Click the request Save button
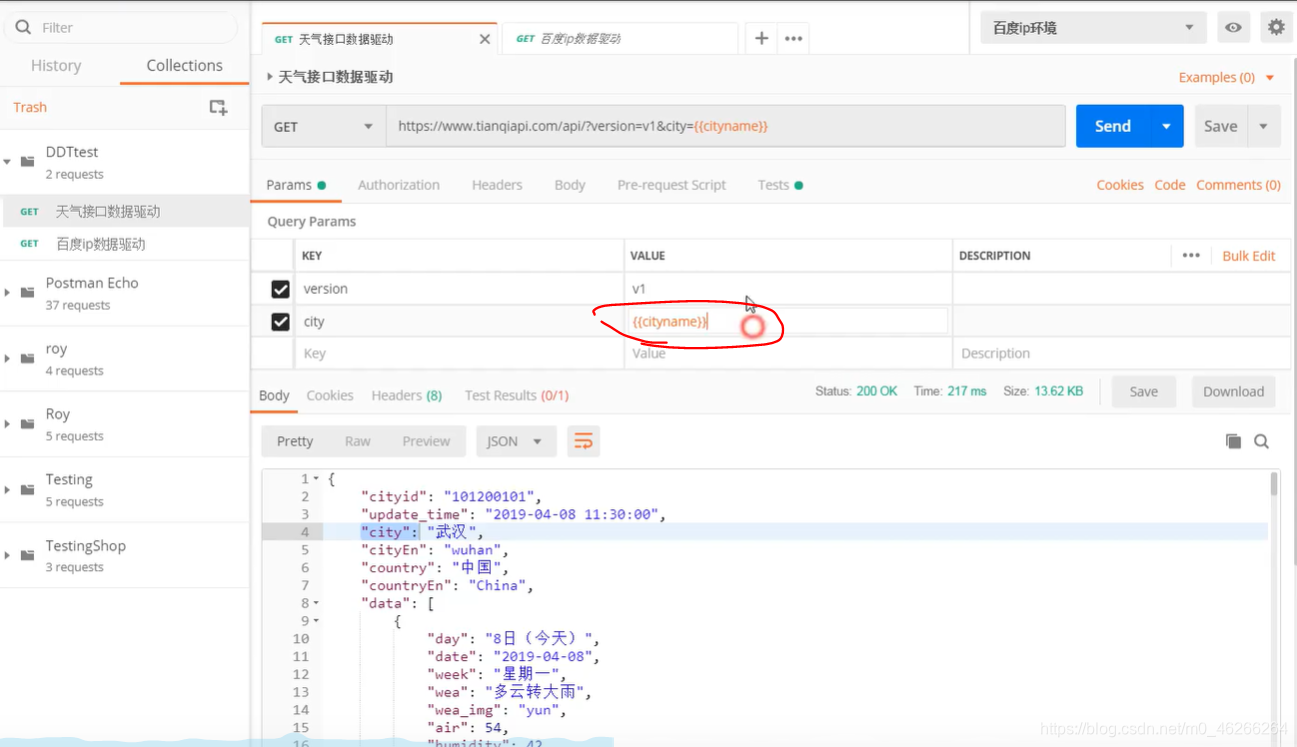 pos(1220,126)
